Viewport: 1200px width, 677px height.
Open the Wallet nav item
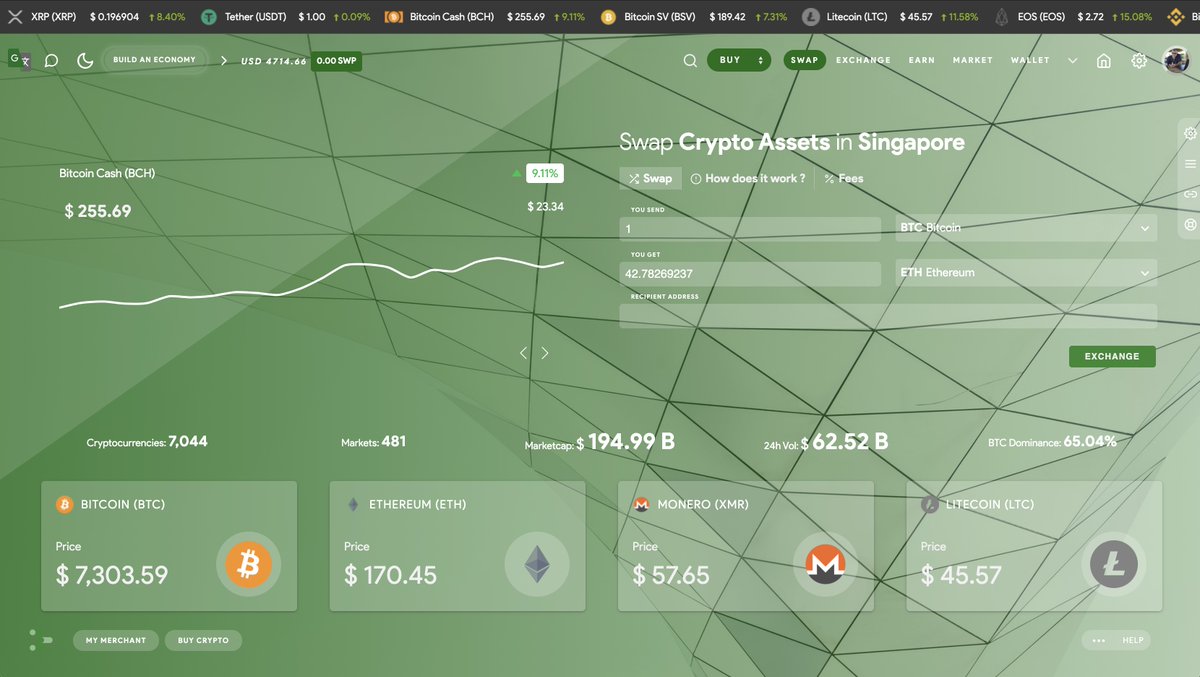tap(1030, 60)
